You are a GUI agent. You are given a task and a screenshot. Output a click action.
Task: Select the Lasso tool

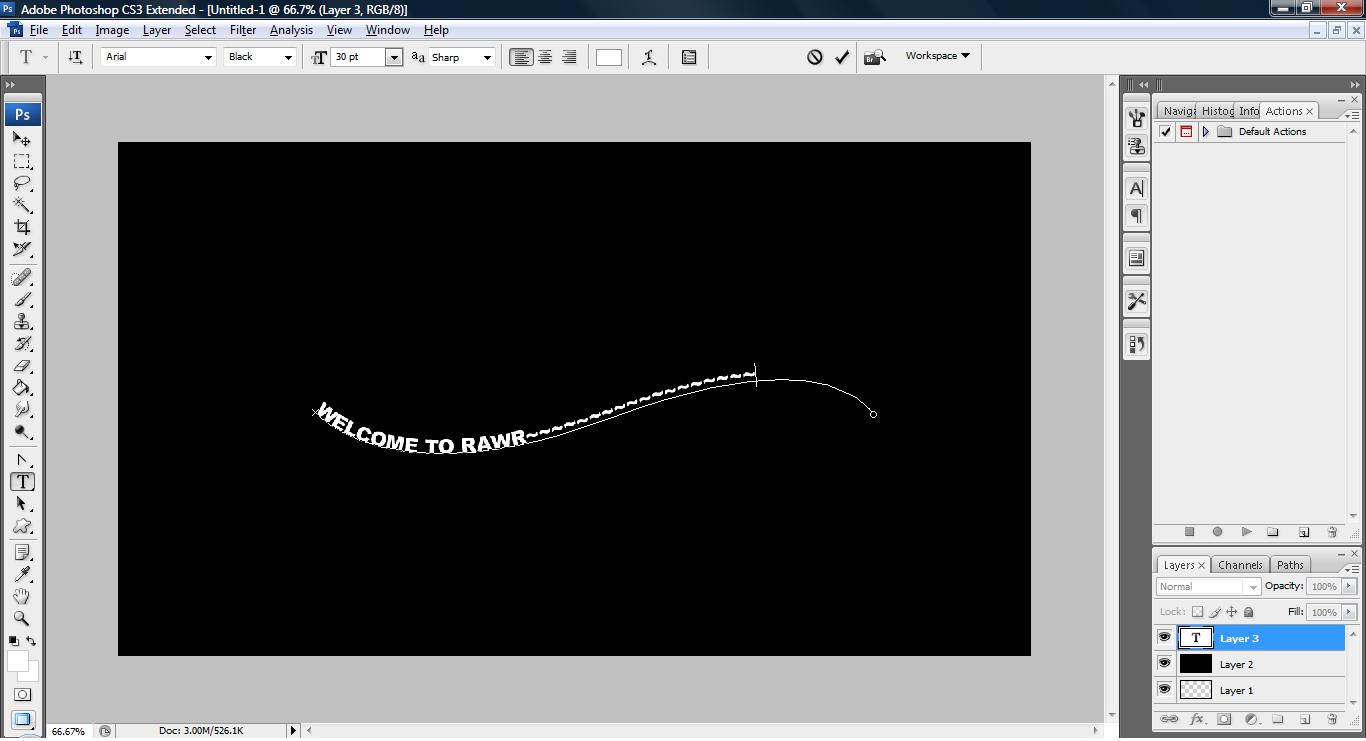click(22, 183)
